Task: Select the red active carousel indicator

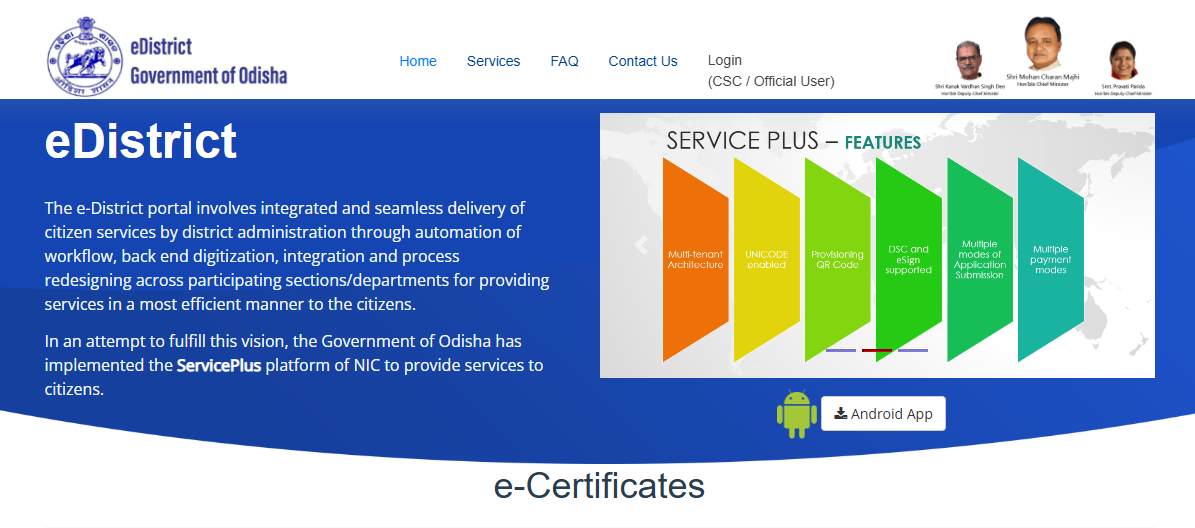Action: (877, 351)
